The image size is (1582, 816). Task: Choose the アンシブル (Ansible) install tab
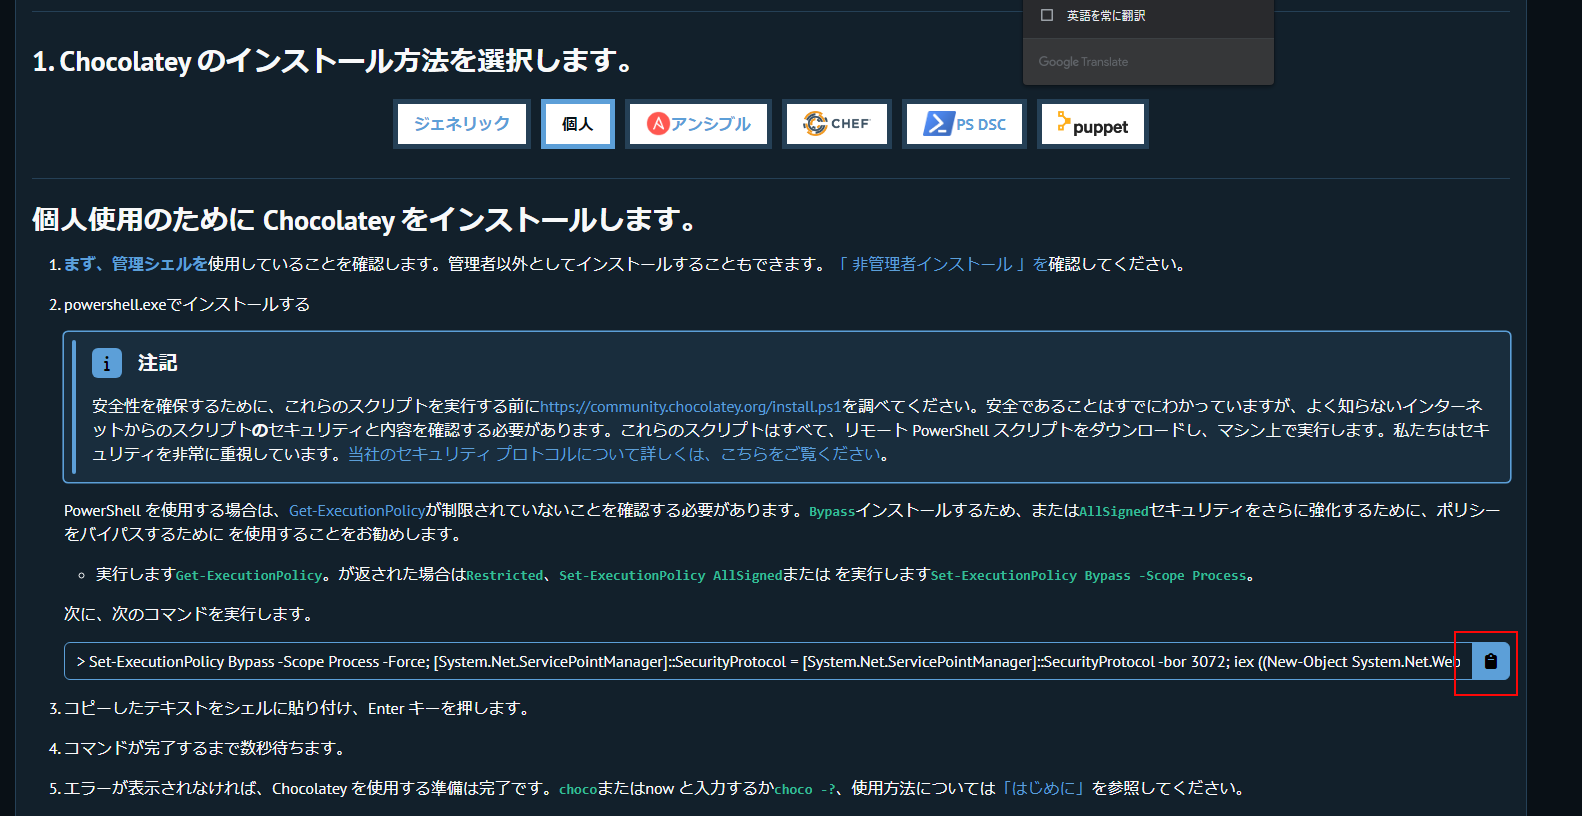tap(698, 124)
